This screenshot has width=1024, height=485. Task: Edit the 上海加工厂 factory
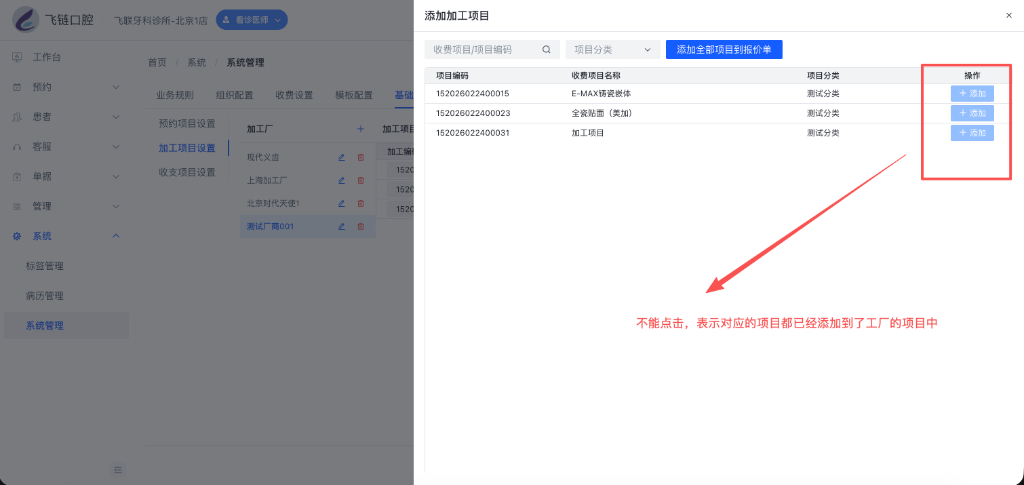click(341, 180)
